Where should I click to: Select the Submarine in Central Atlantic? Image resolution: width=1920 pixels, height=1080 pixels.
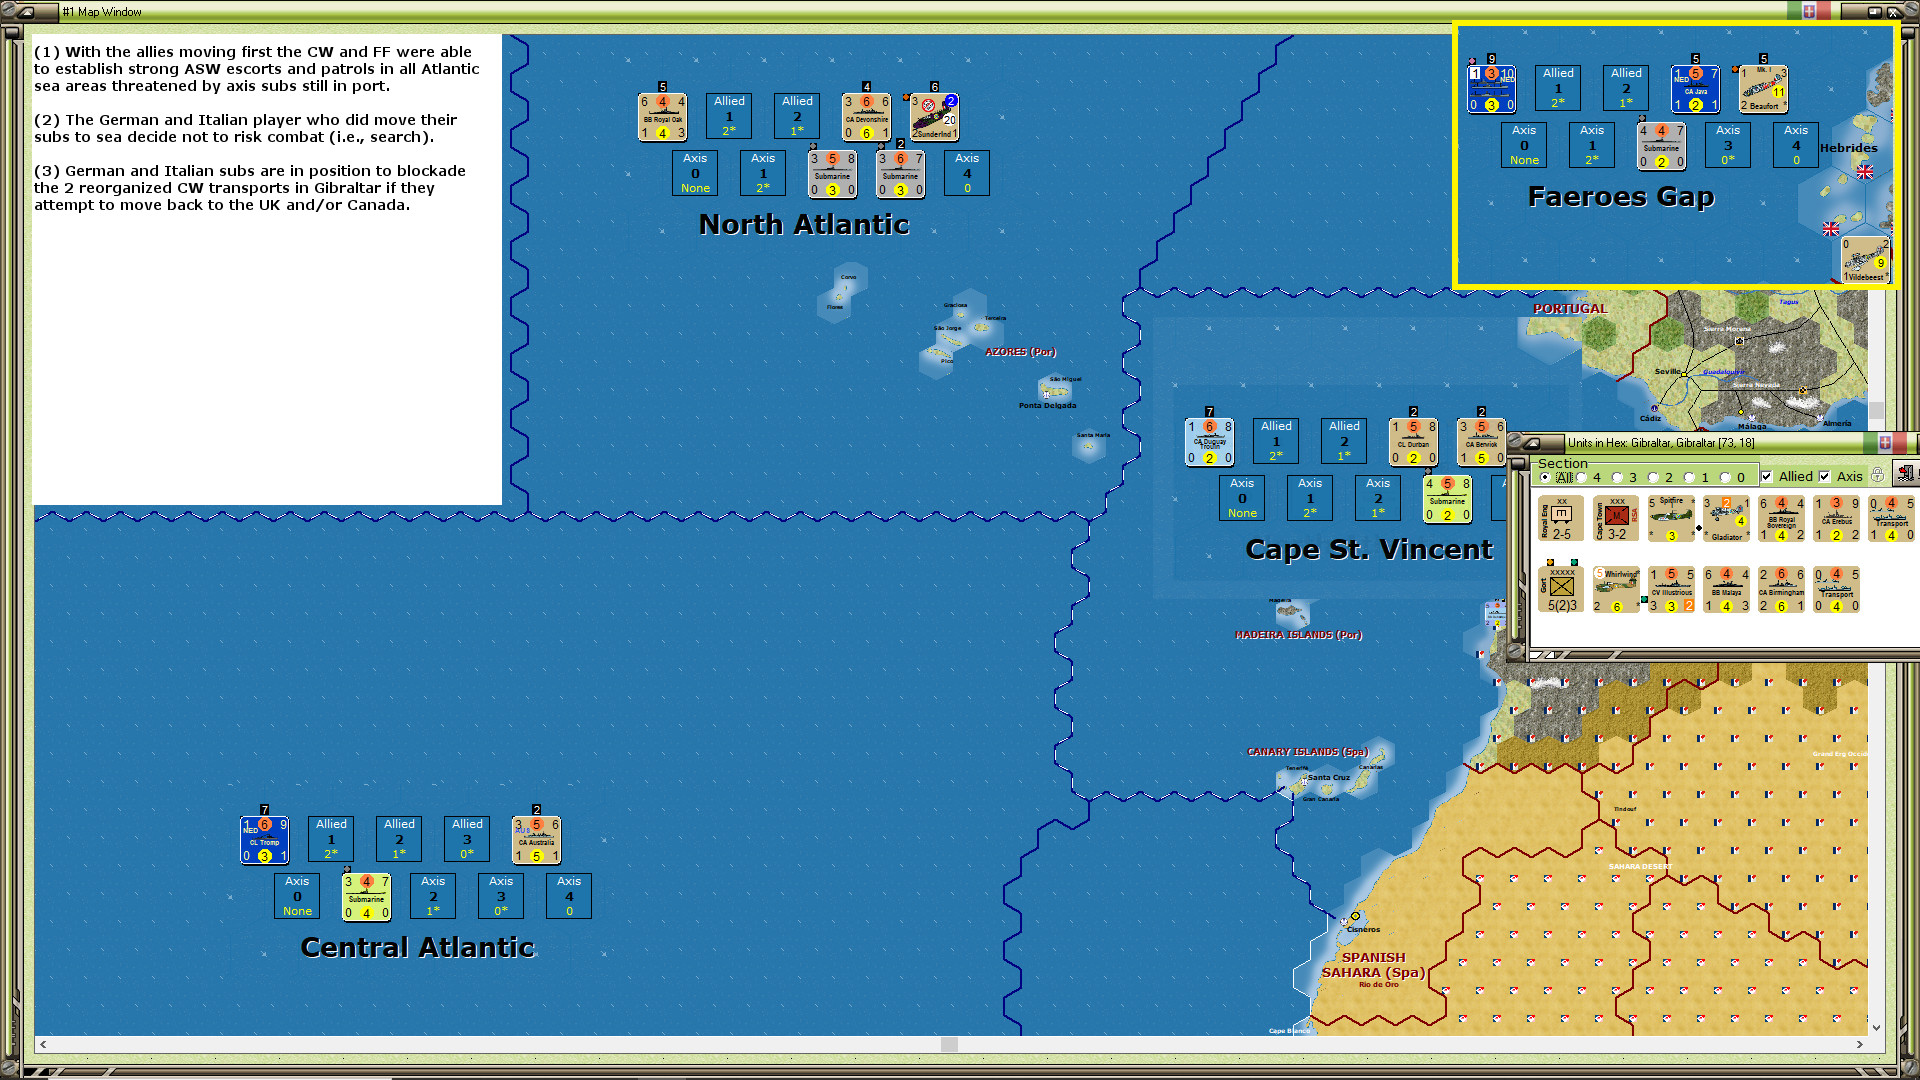pos(366,897)
